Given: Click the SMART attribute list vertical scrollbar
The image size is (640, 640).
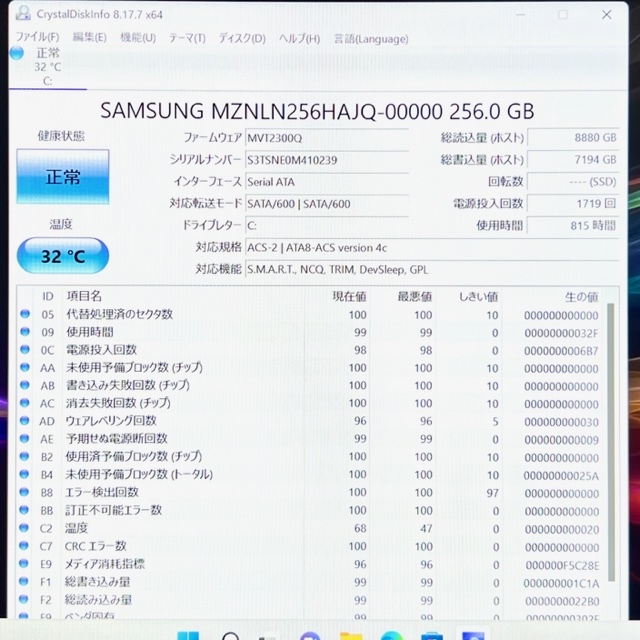Looking at the screenshot, I should [611, 442].
